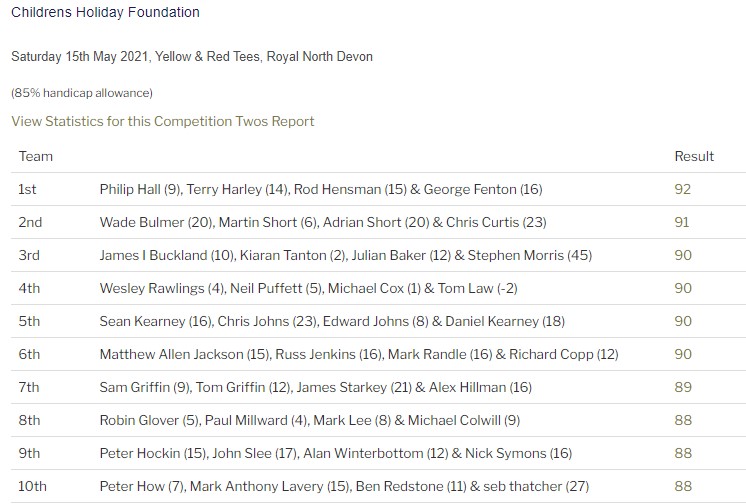Image resolution: width=746 pixels, height=504 pixels.
Task: Select the Sam Griffin team row
Action: tap(378, 387)
